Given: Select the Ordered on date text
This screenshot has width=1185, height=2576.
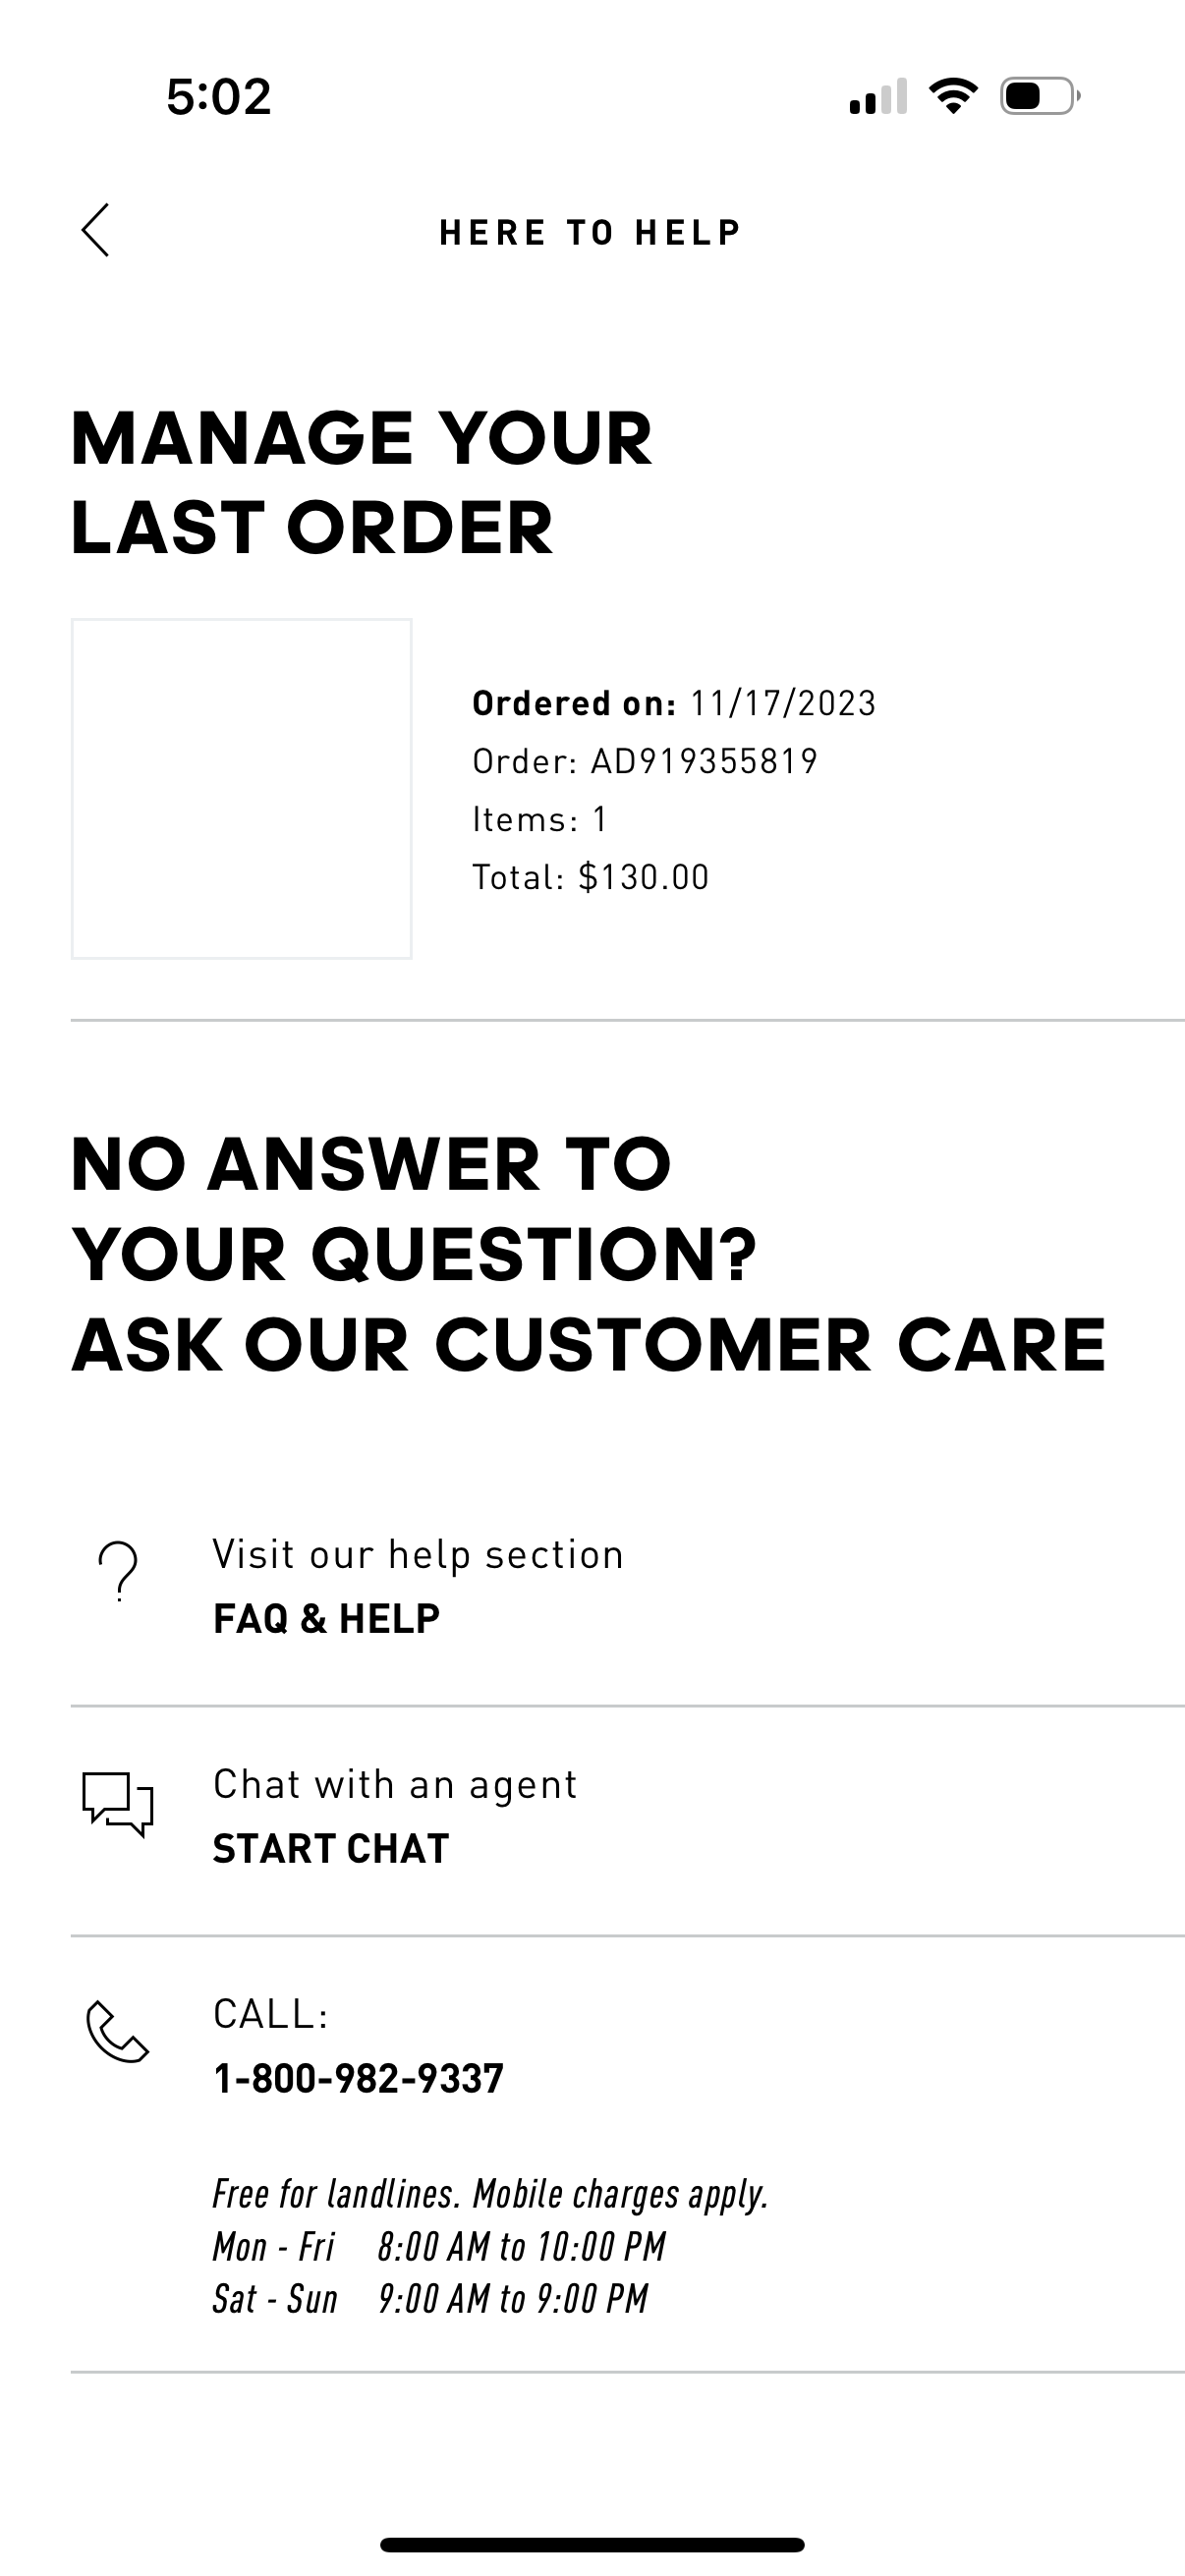Looking at the screenshot, I should pos(675,703).
